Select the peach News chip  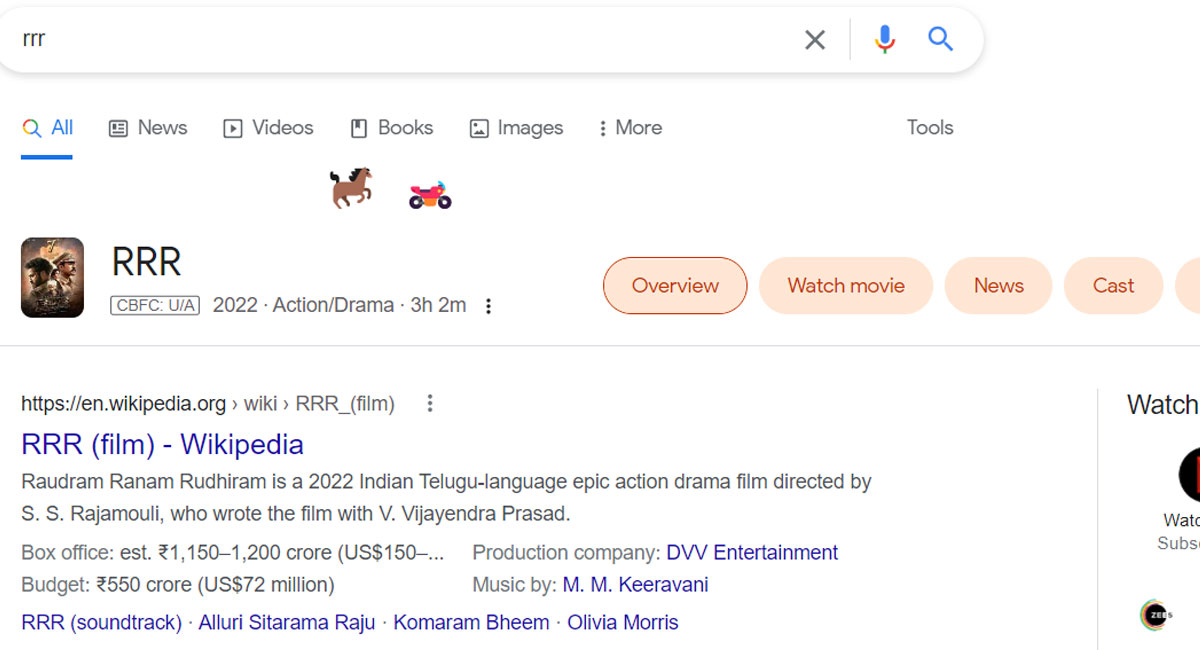(x=998, y=285)
